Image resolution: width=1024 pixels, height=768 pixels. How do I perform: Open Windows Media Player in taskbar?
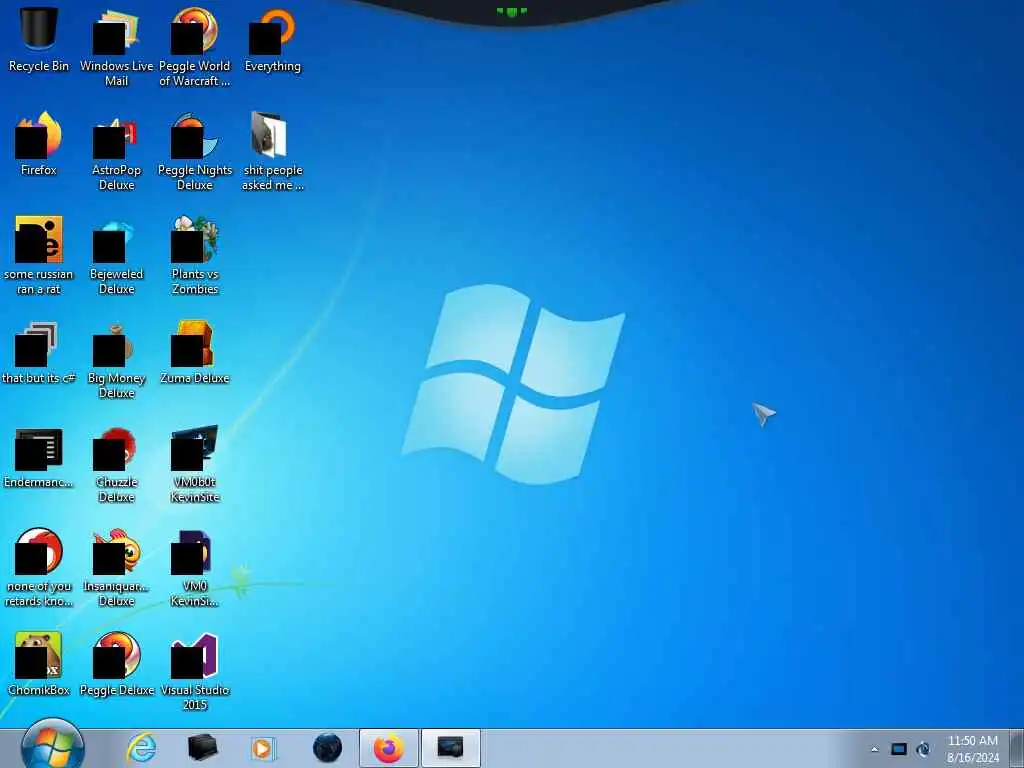(x=263, y=748)
